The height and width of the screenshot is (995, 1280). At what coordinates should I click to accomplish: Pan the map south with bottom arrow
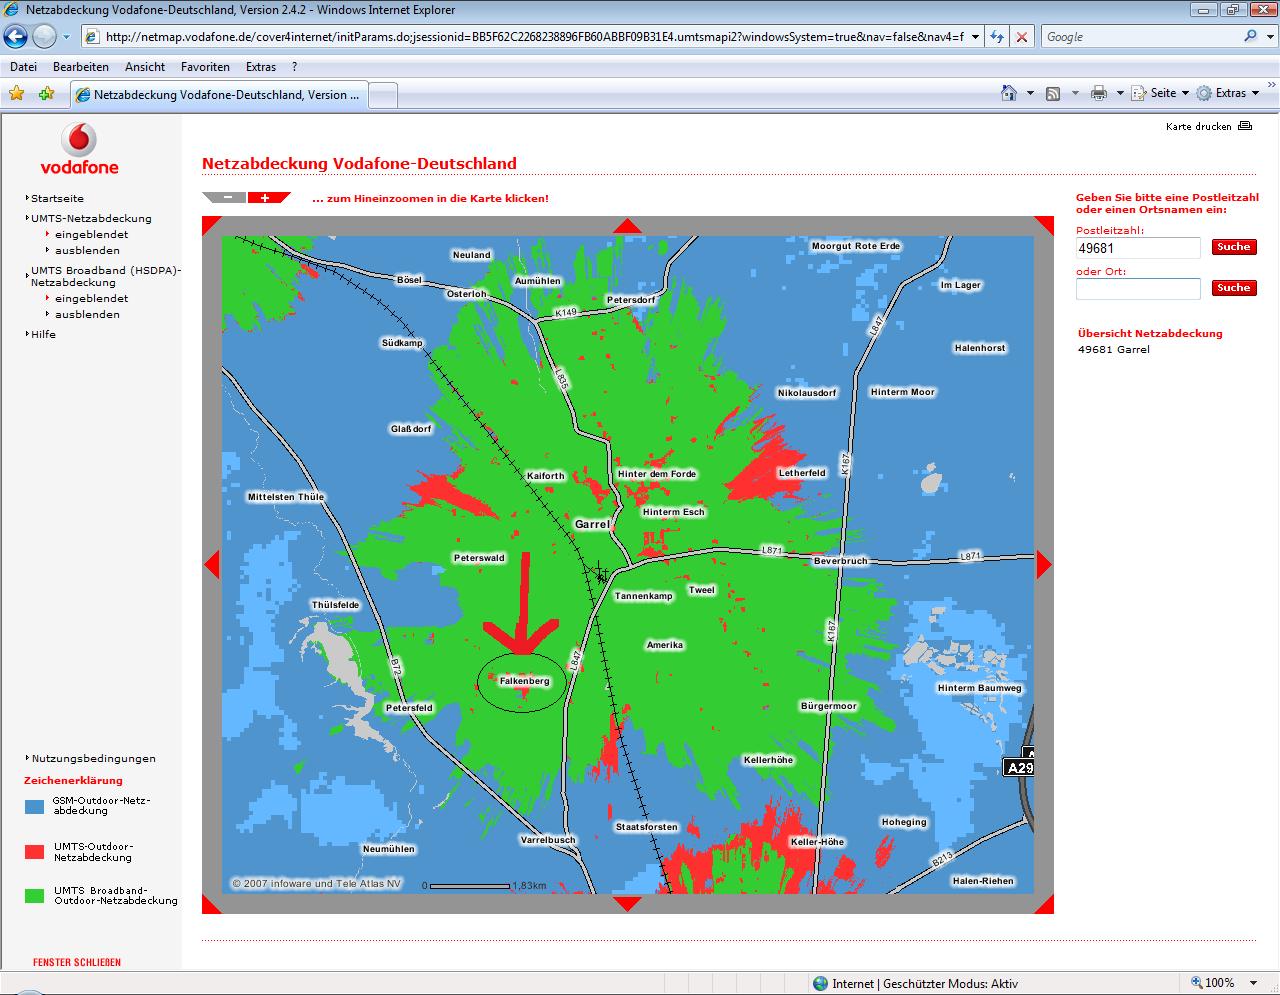coord(627,904)
